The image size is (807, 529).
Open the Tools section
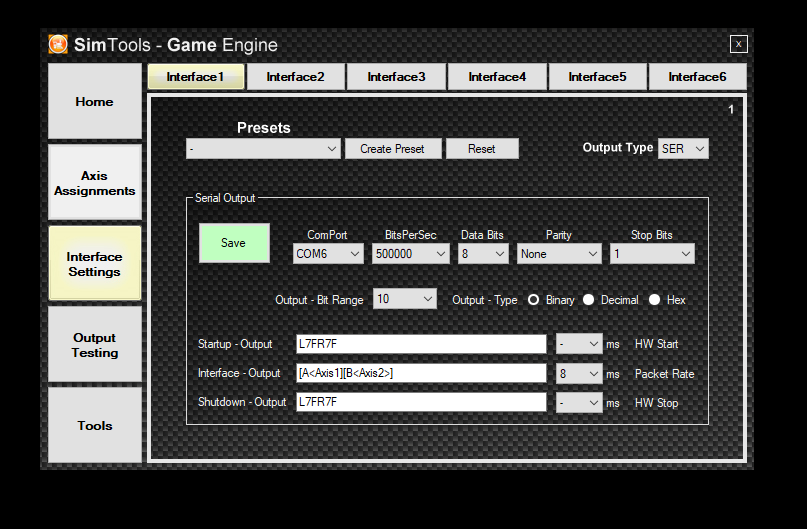tap(95, 425)
